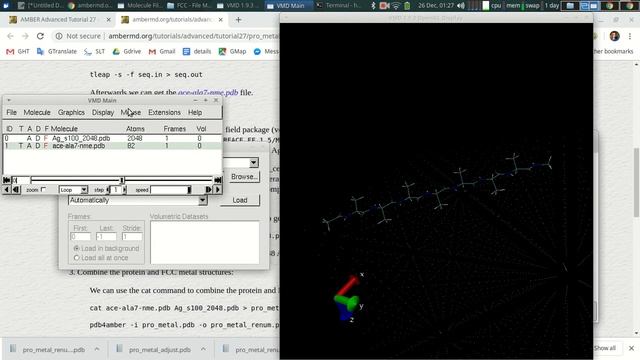This screenshot has width=640, height=360.
Task: Toggle the zoom checkbox in VMD Main
Action: point(43,189)
